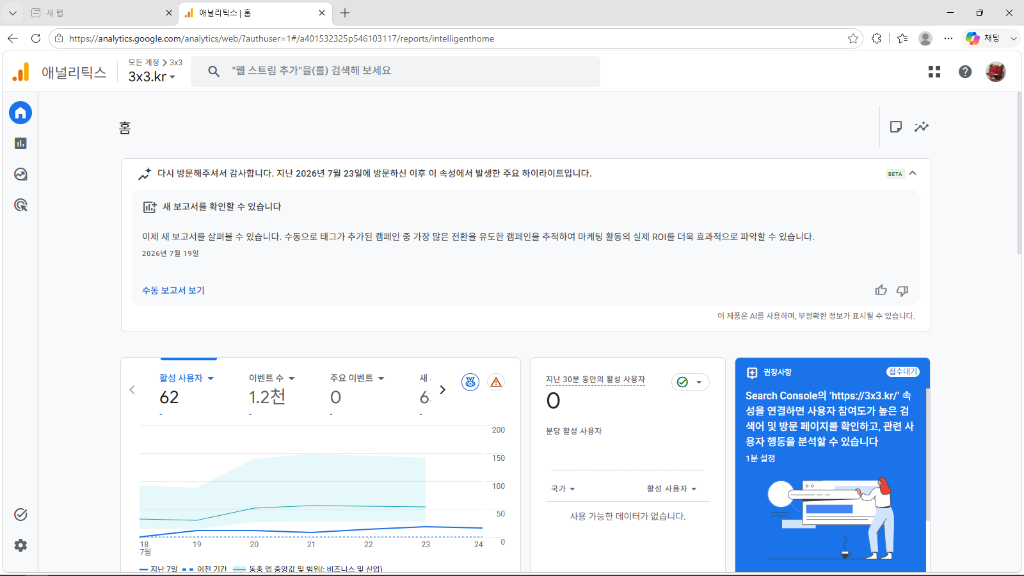Open the browser extensions icon
The image size is (1024, 576).
(x=876, y=39)
